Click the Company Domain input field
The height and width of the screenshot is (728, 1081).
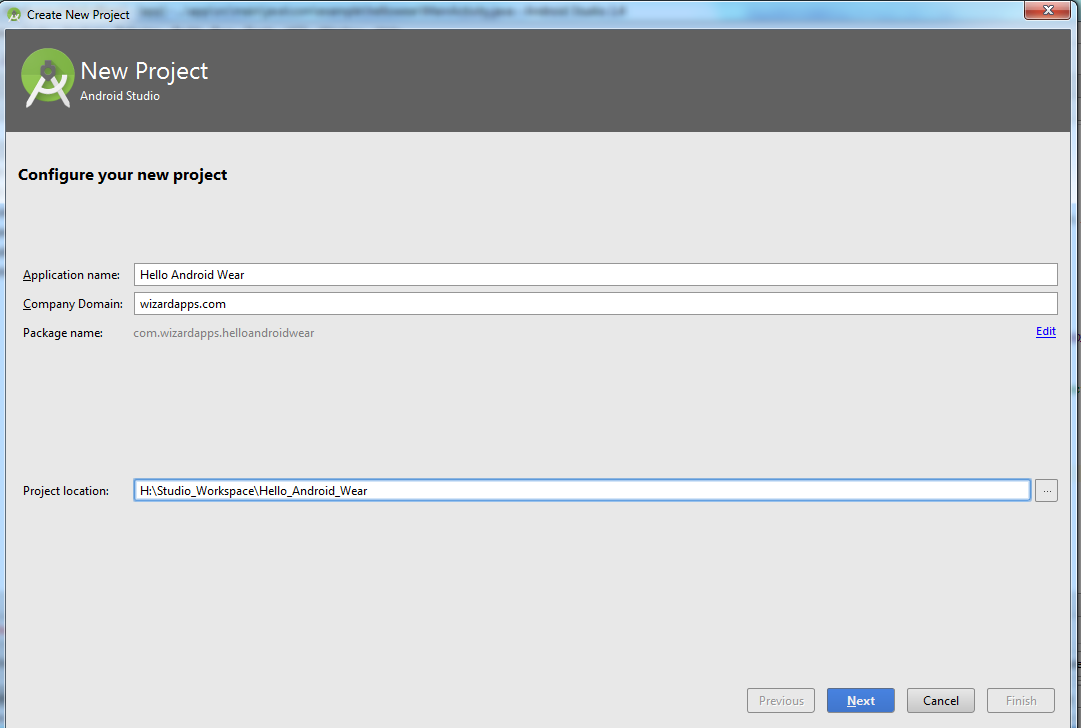point(595,303)
